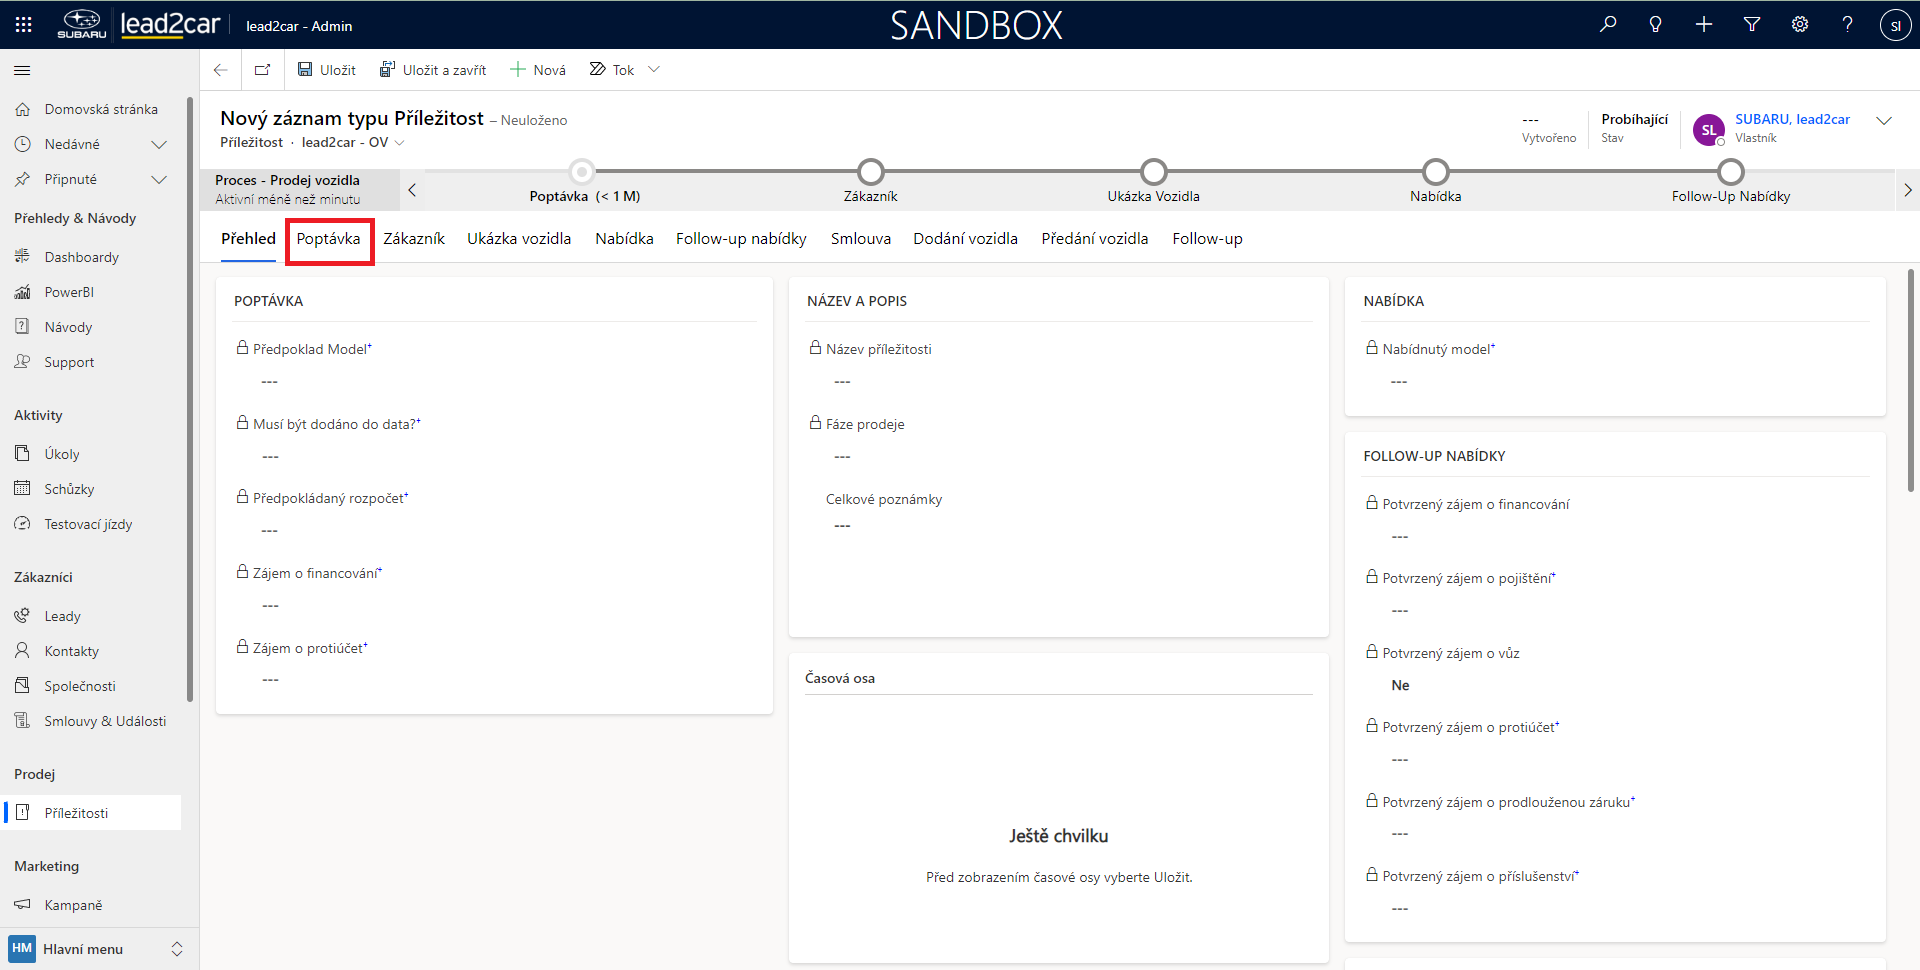The height and width of the screenshot is (970, 1920).
Task: Open the Tok dropdown arrow
Action: coord(654,70)
